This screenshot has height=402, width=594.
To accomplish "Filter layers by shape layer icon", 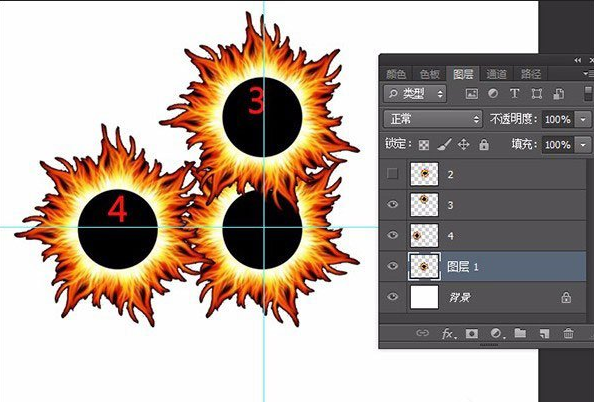I will [x=536, y=94].
